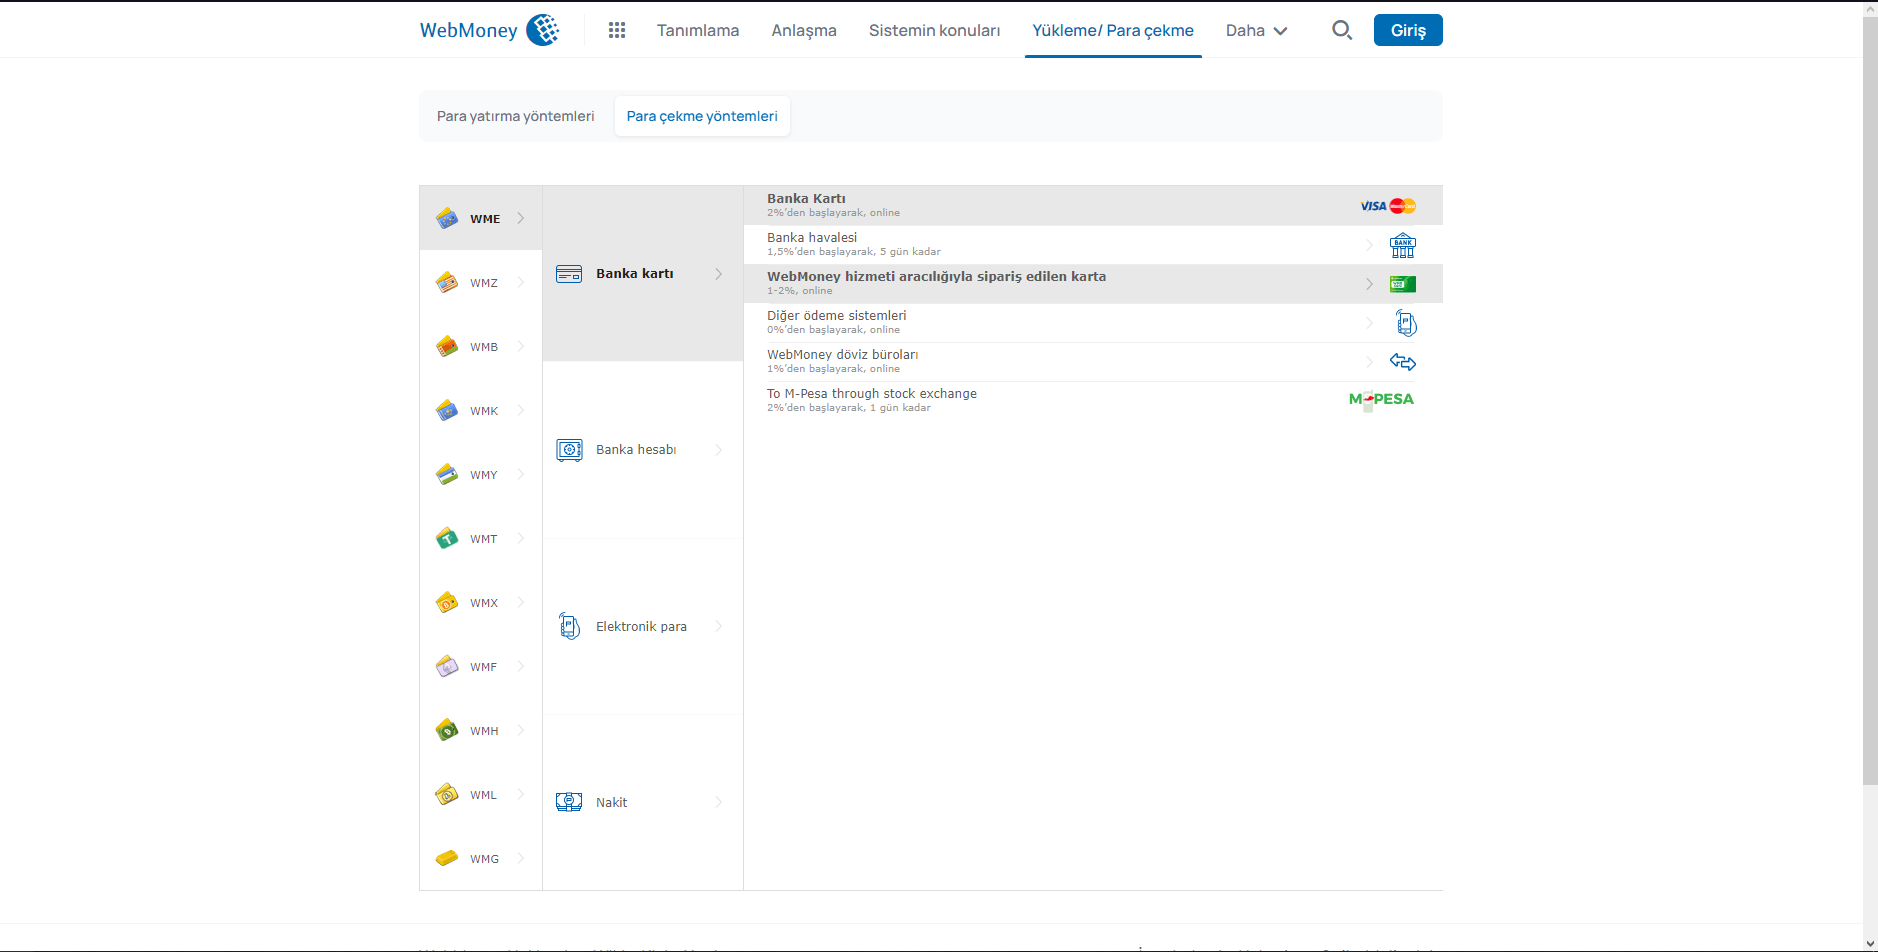
Task: Expand the WMY row chevron
Action: point(521,474)
